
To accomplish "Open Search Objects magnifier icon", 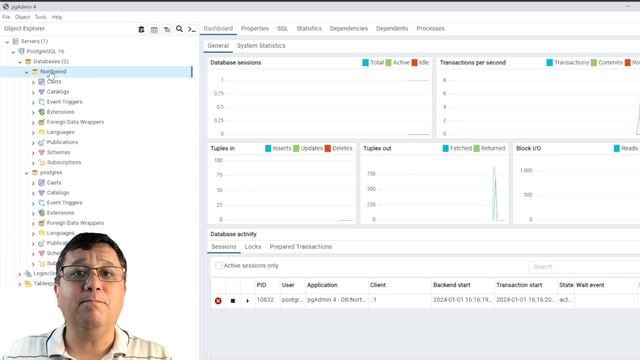I will coord(179,29).
